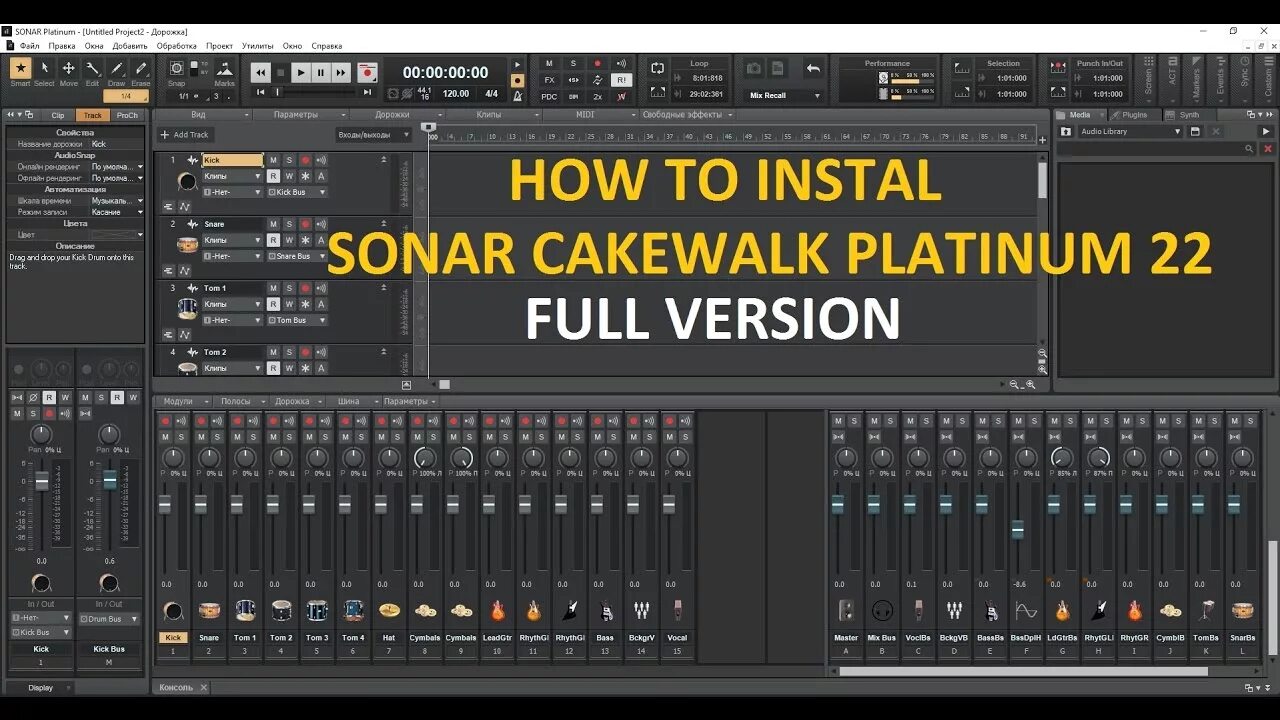Click the Master bus volume fader

838,505
